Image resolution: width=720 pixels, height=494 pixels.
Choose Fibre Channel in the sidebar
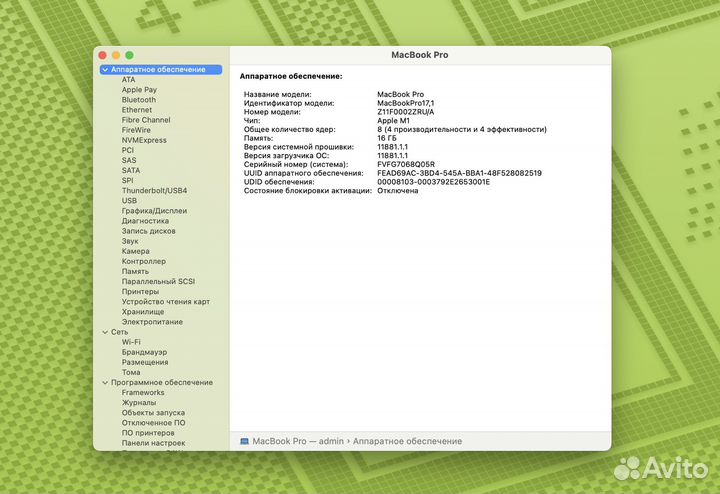tap(146, 120)
